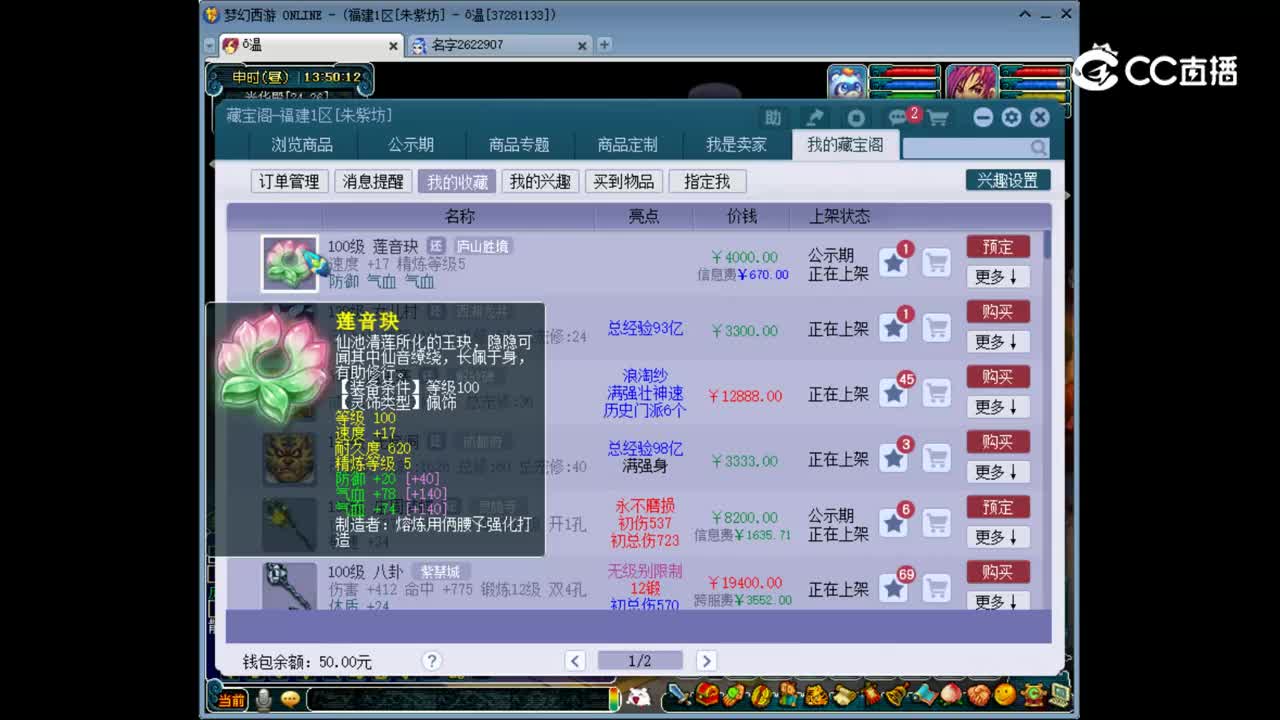The image size is (1280, 720).
Task: Expand 更多 for the ¥4000.00 莲音玦 row
Action: tap(998, 277)
